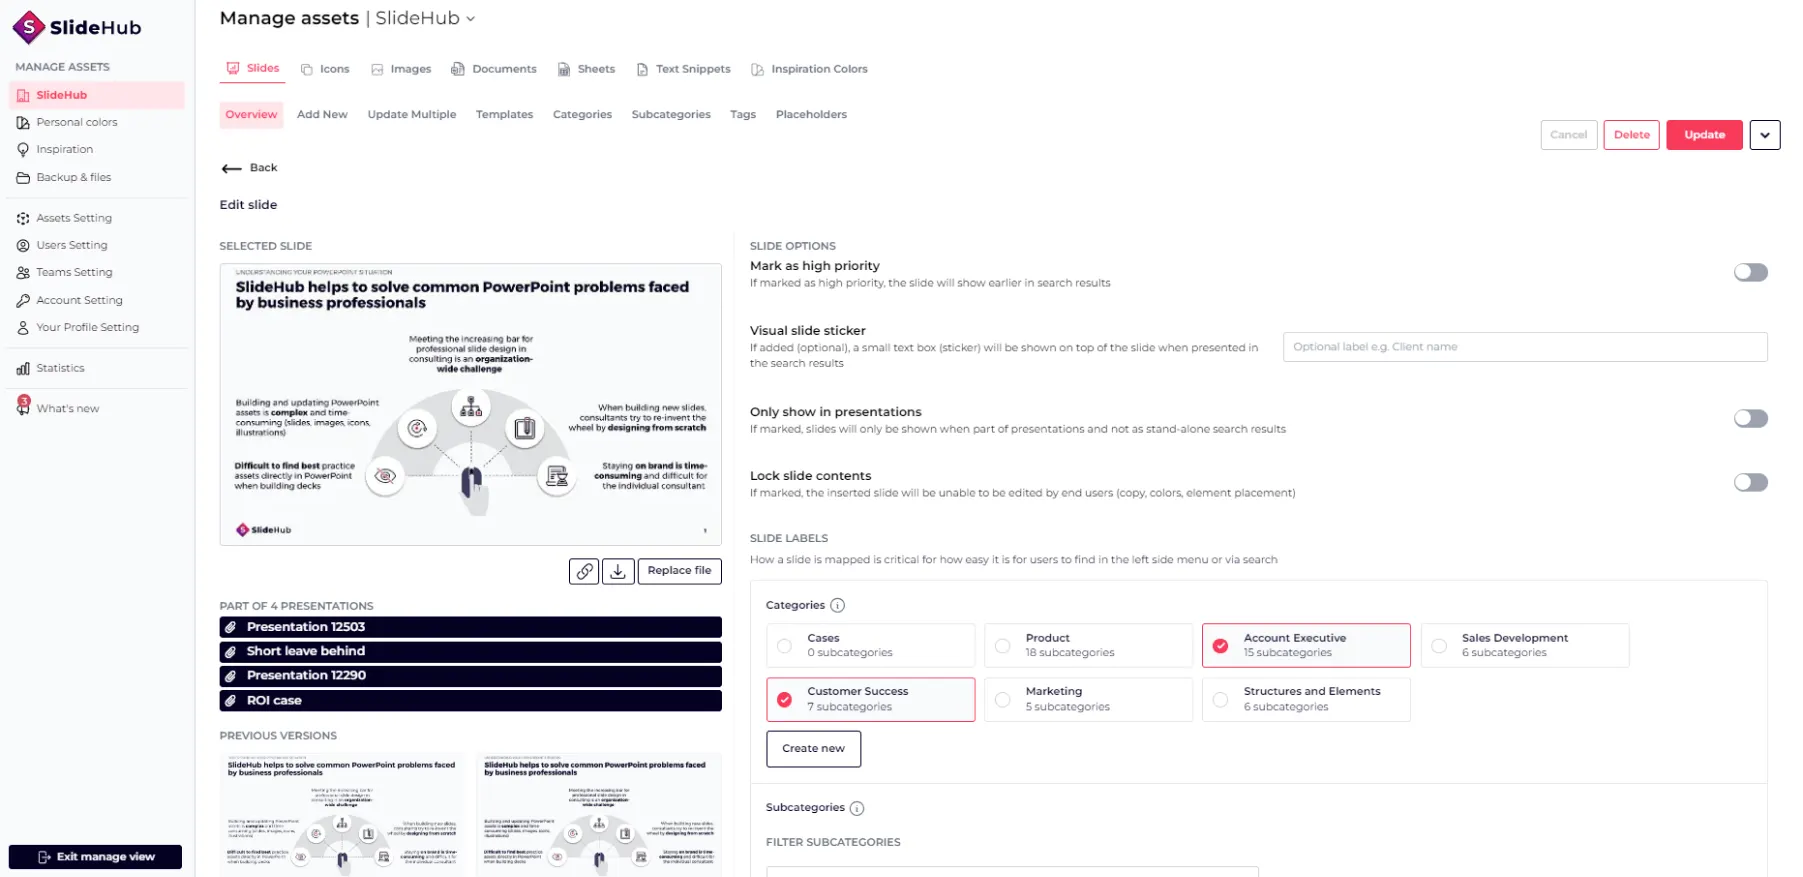Select the Product category radio
Screen dimensions: 1803x877
coord(1002,646)
